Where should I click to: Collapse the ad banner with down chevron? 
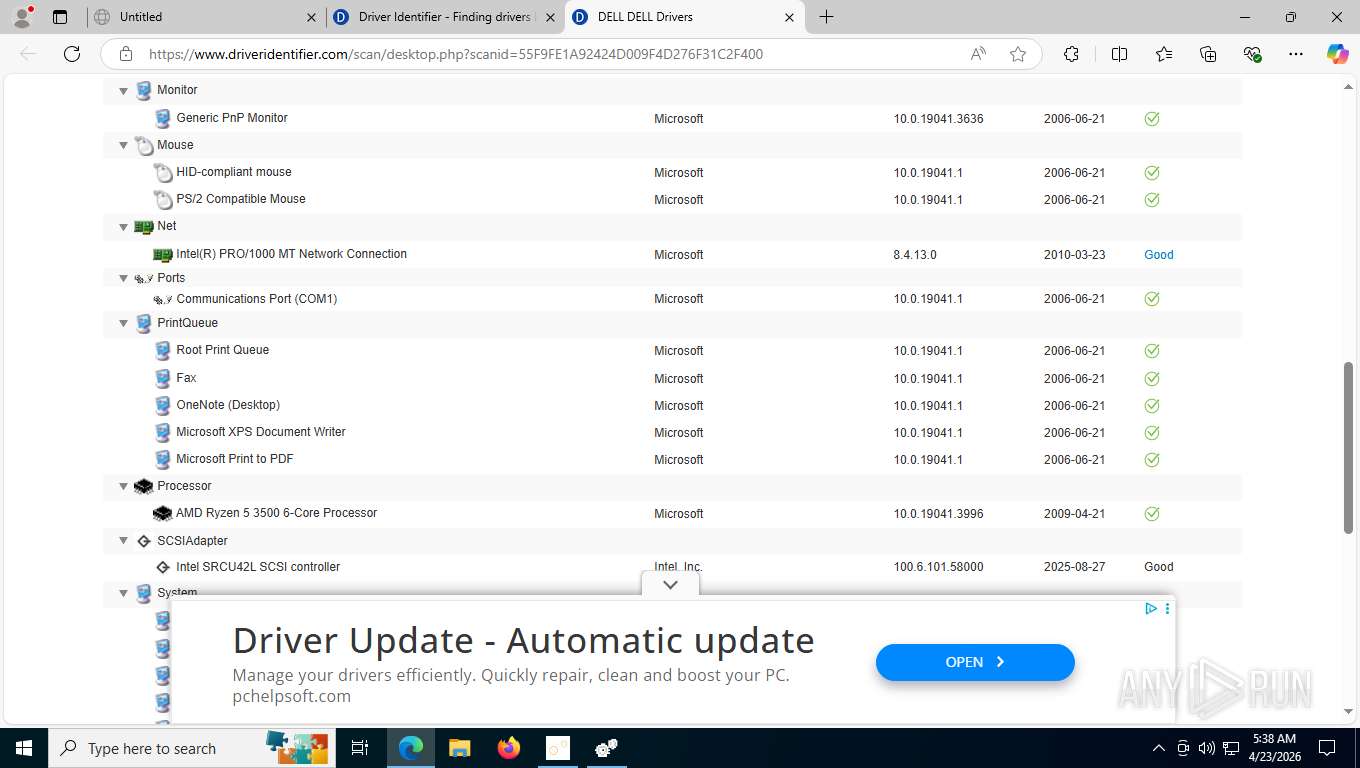pos(670,585)
